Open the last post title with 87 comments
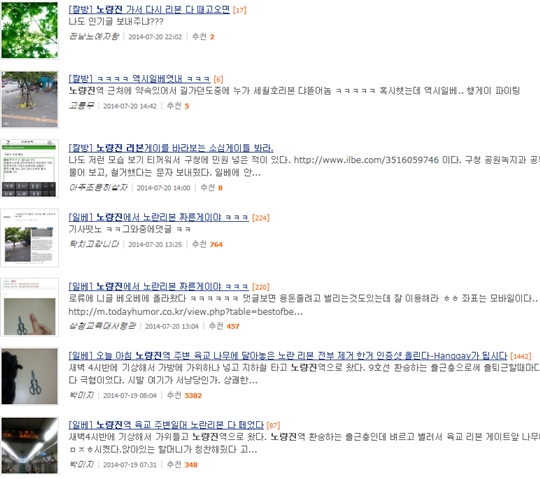Viewport: 540px width, 479px height. coord(166,425)
